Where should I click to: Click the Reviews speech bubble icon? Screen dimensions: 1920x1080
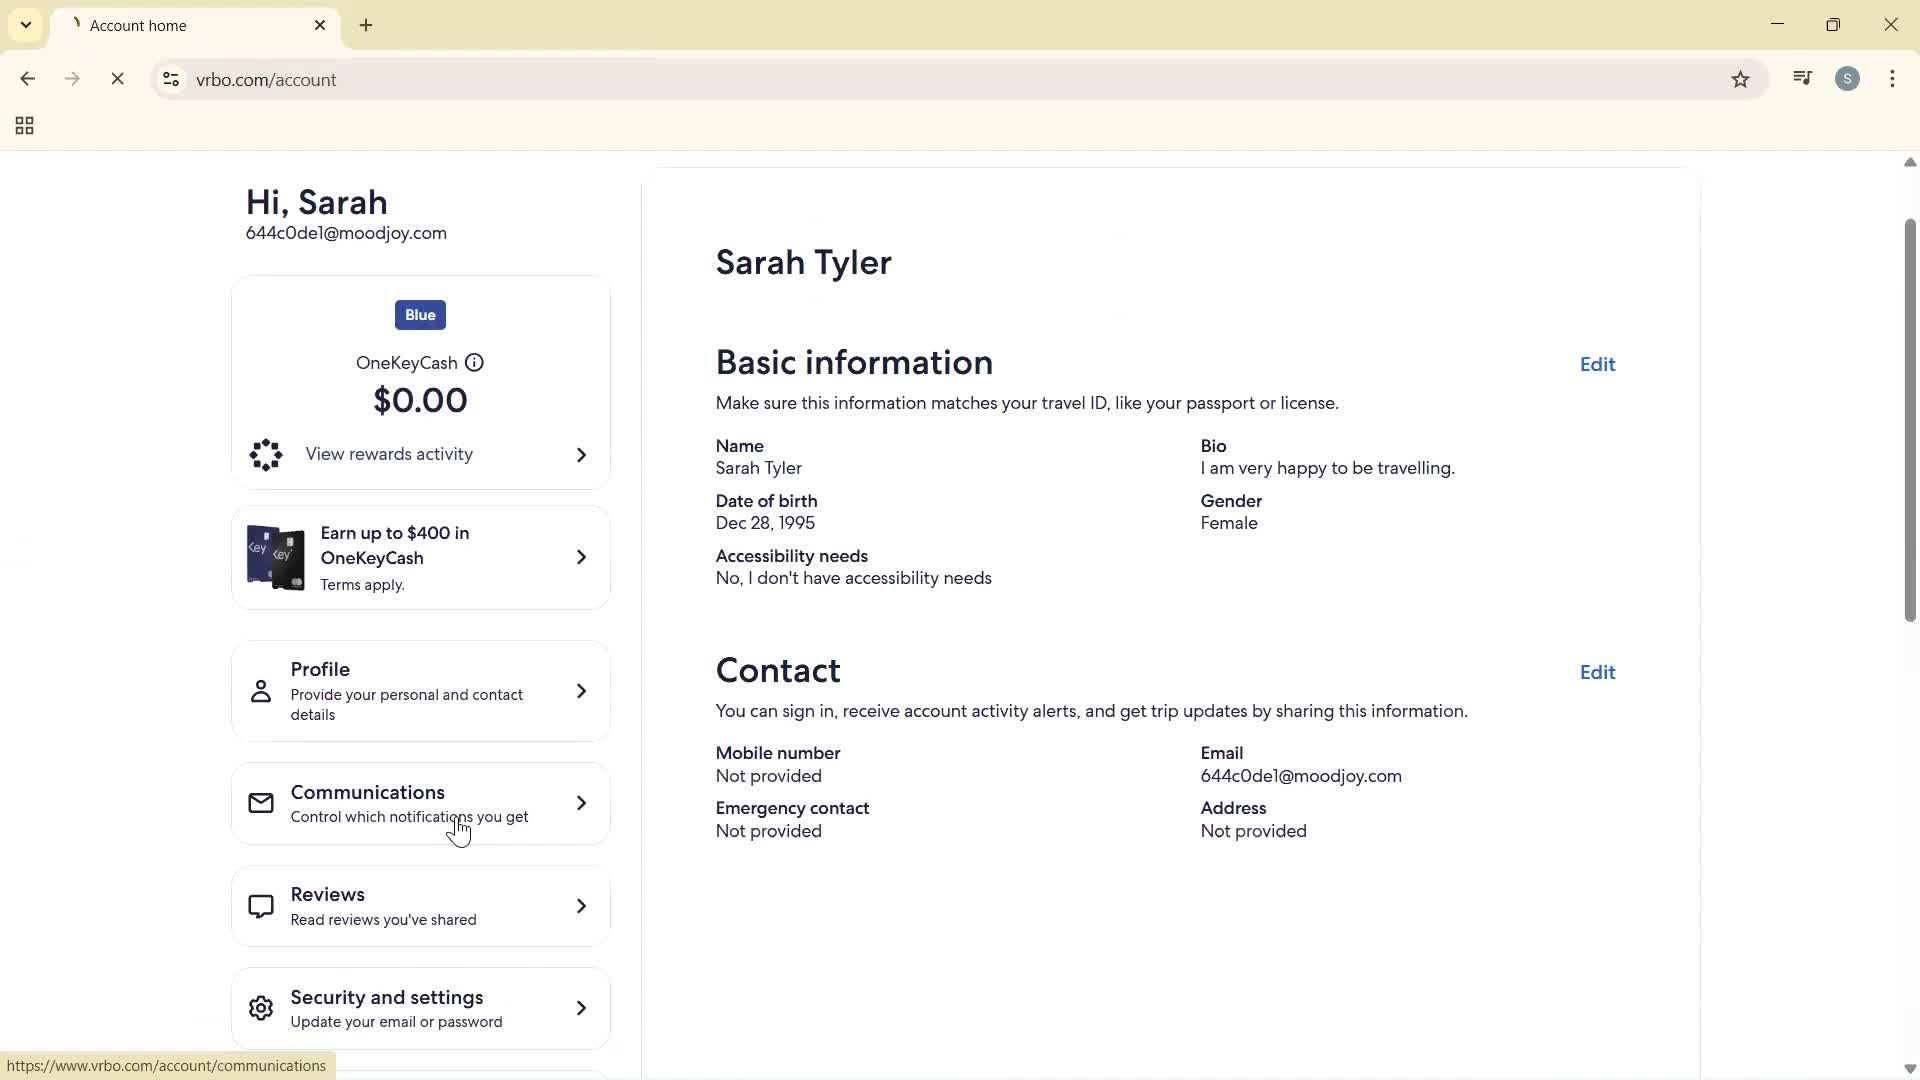point(260,906)
